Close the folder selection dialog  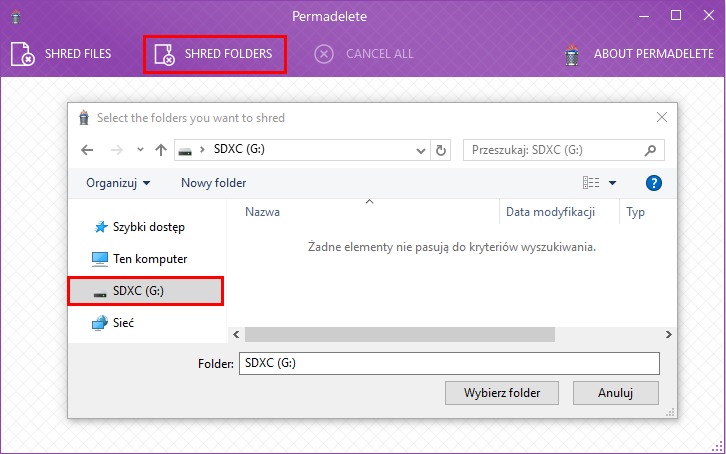click(x=662, y=118)
